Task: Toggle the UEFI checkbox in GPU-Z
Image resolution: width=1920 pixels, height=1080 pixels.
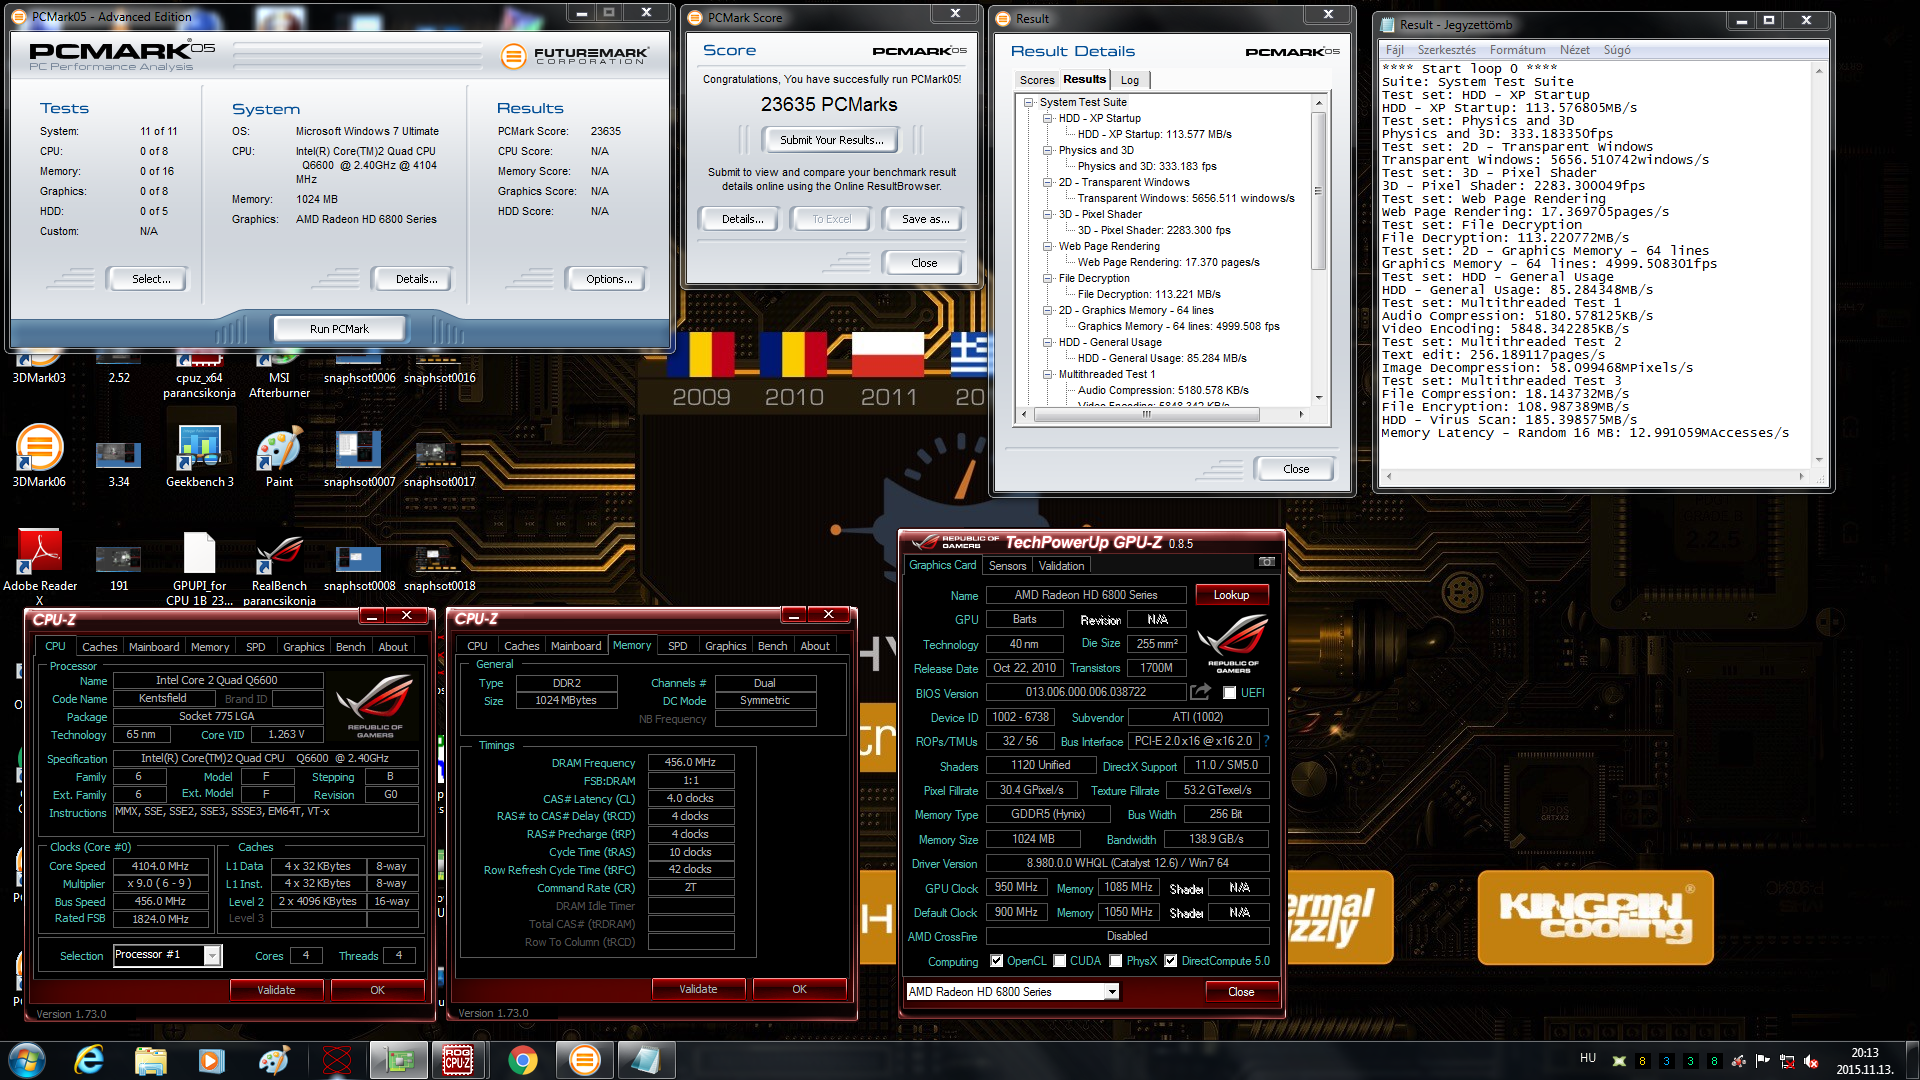Action: tap(1229, 693)
